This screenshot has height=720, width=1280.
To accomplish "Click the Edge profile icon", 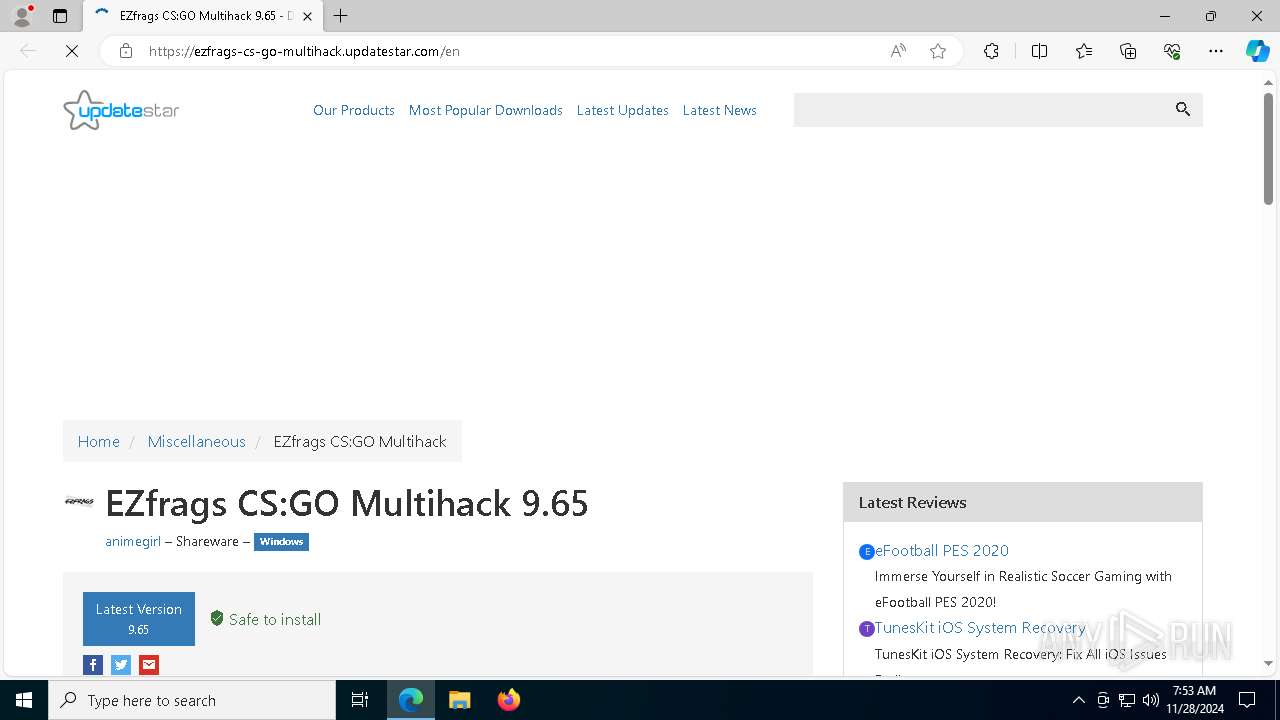I will pos(22,16).
